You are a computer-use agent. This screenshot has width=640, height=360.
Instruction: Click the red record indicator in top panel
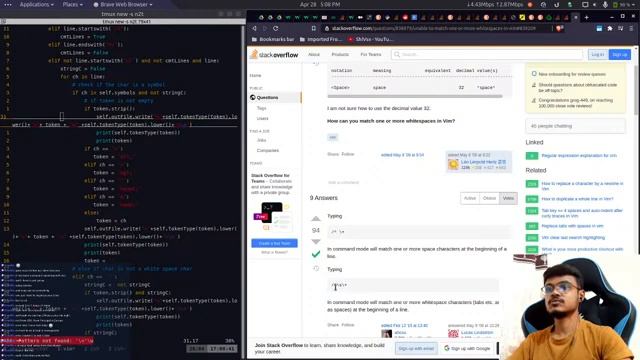(530, 4)
